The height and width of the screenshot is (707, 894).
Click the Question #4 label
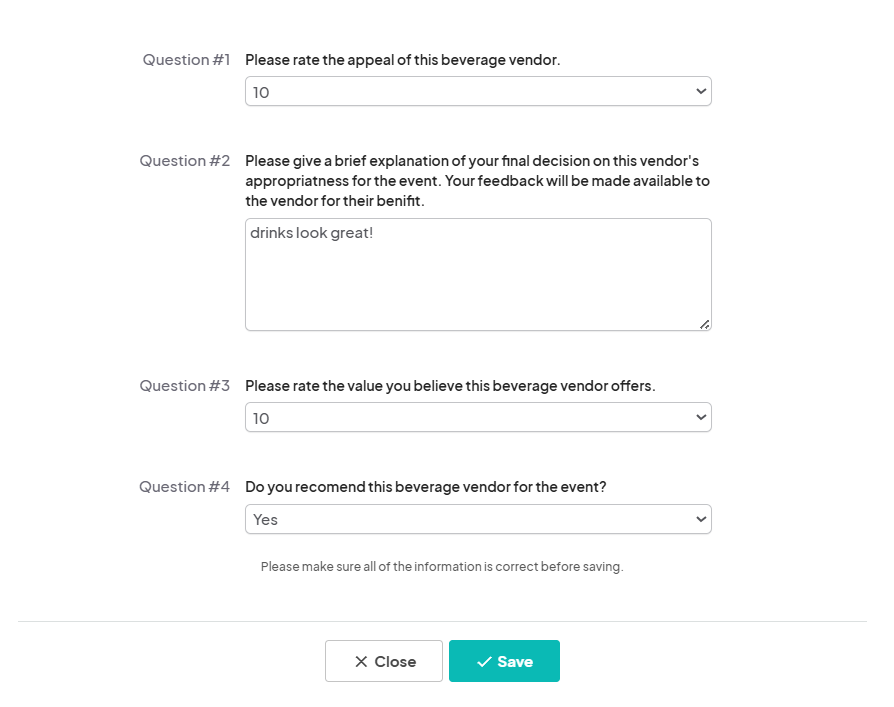click(x=184, y=487)
